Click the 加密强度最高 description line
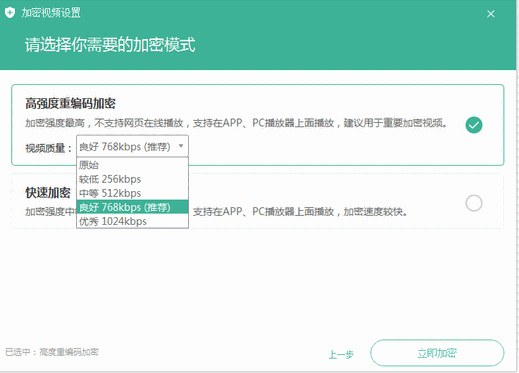 (x=236, y=123)
